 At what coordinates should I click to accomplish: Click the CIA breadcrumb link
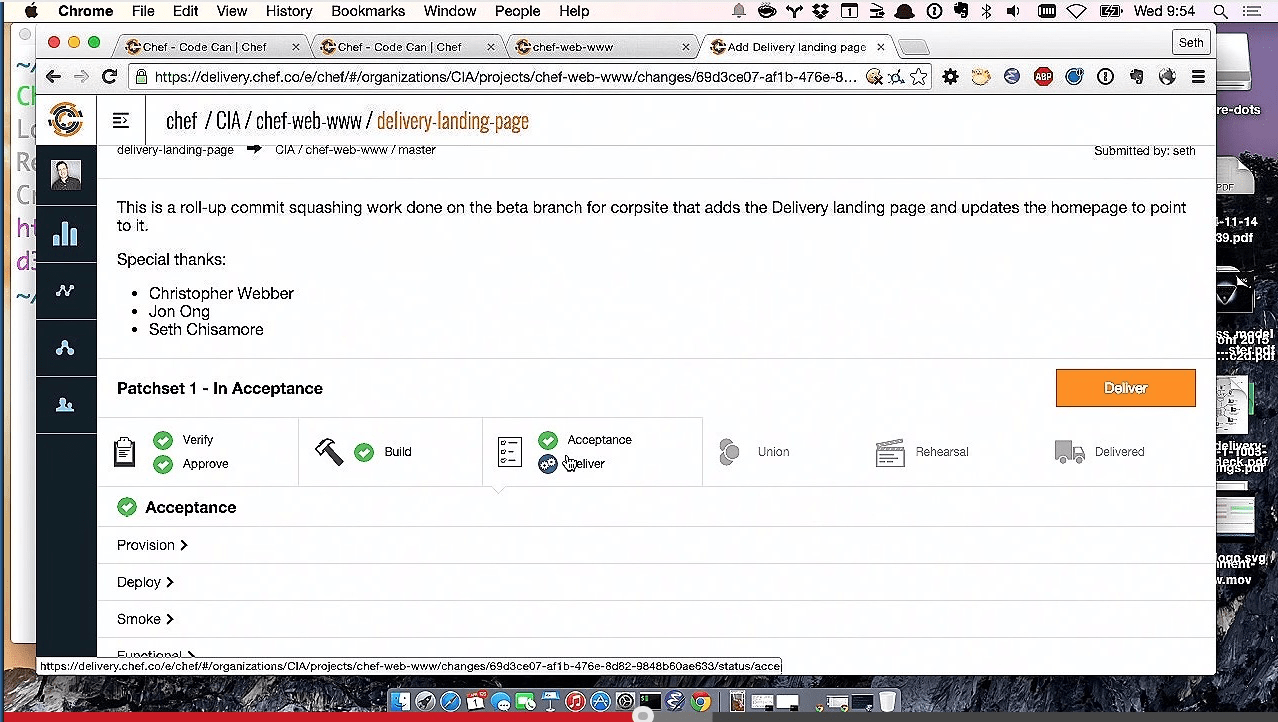click(x=229, y=121)
